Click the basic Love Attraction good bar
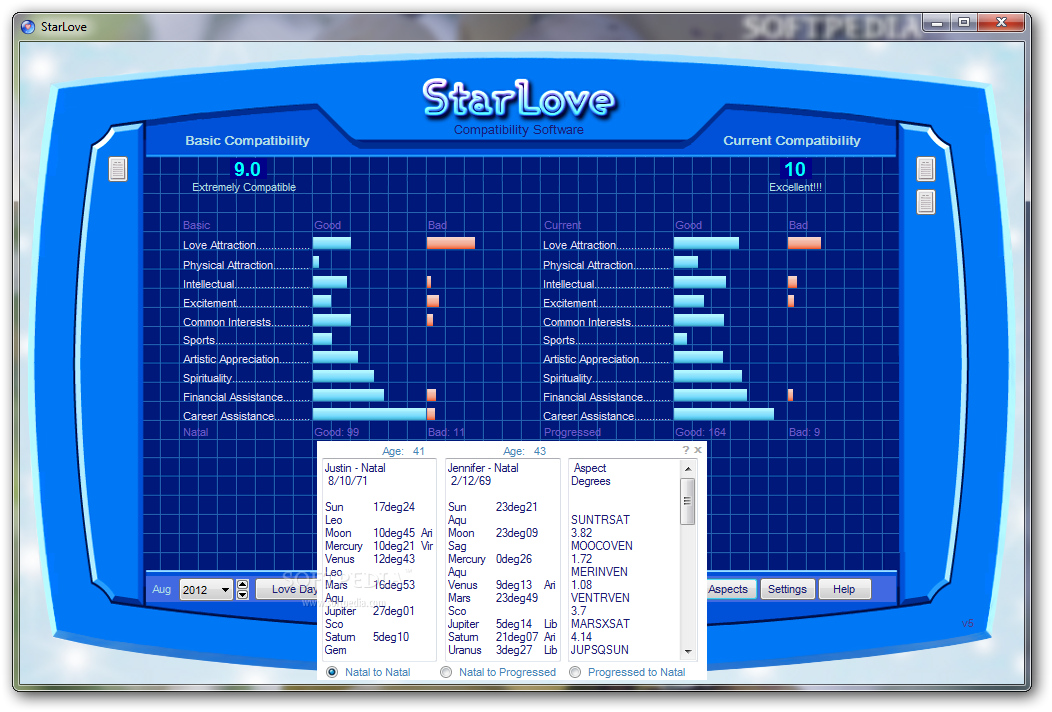 (331, 243)
